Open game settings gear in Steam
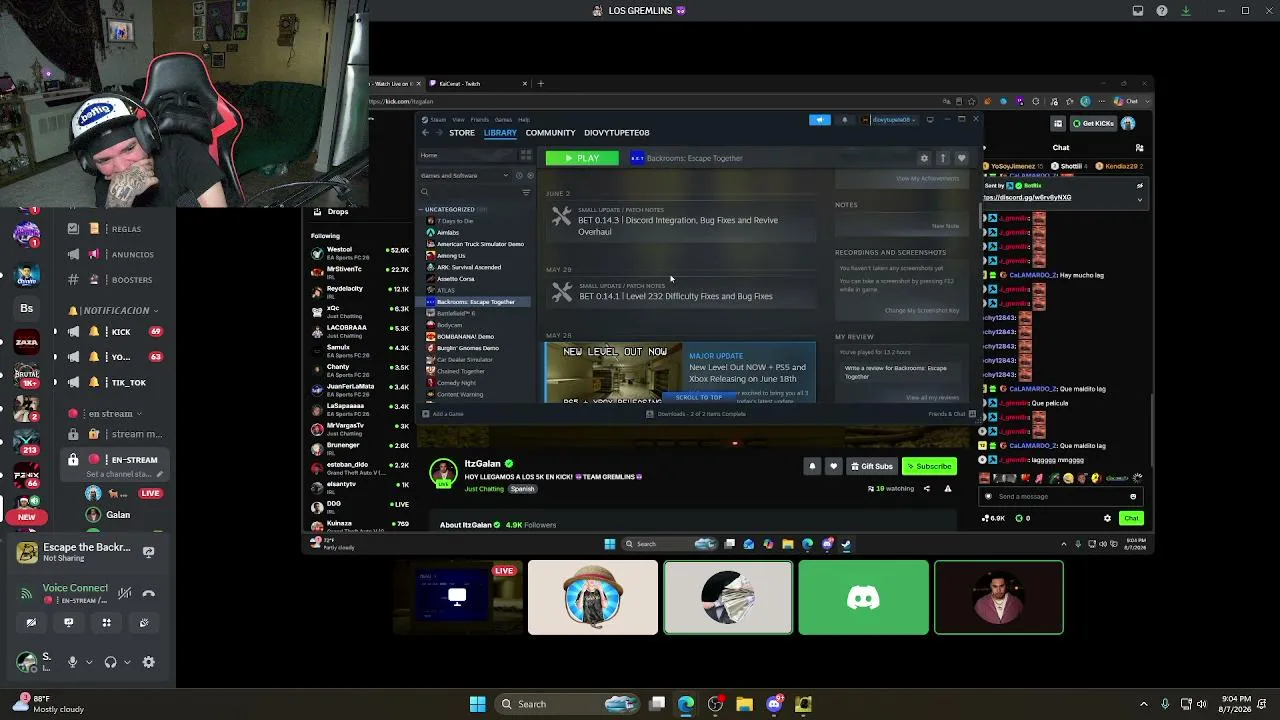 tap(924, 158)
